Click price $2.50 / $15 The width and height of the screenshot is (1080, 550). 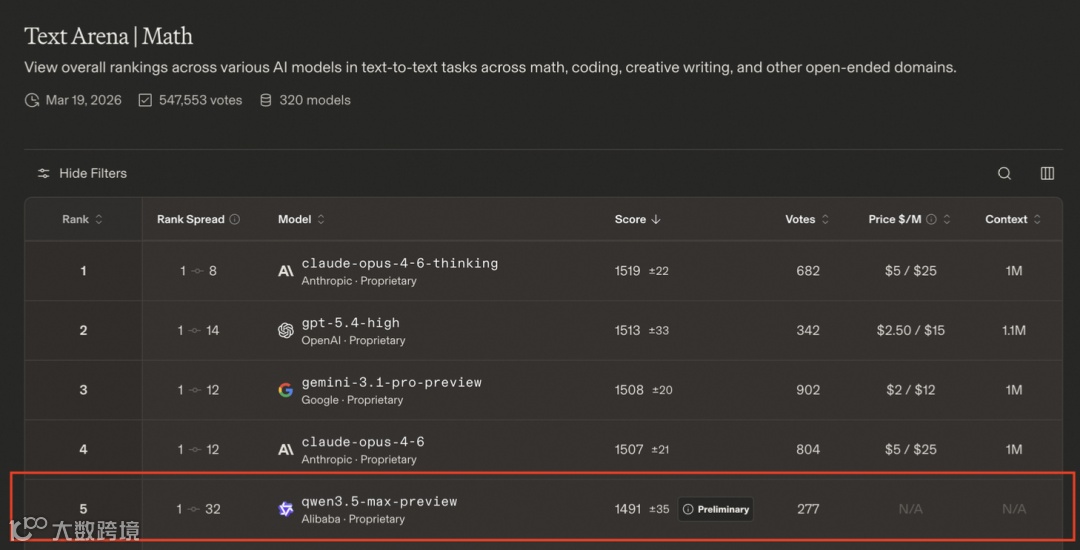911,330
